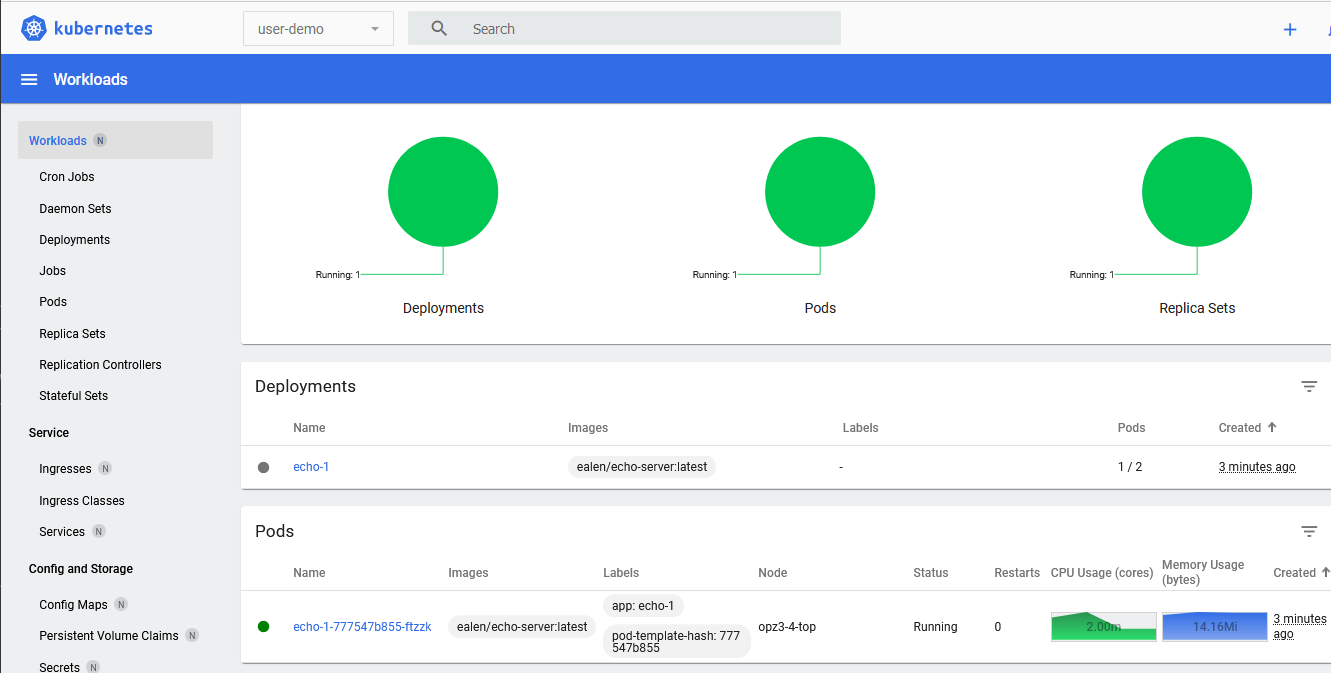Open the Pods filter icon

1309,532
